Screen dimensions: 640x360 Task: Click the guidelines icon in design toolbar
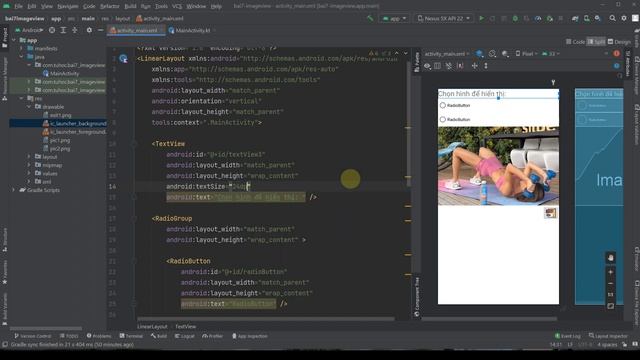(x=486, y=66)
